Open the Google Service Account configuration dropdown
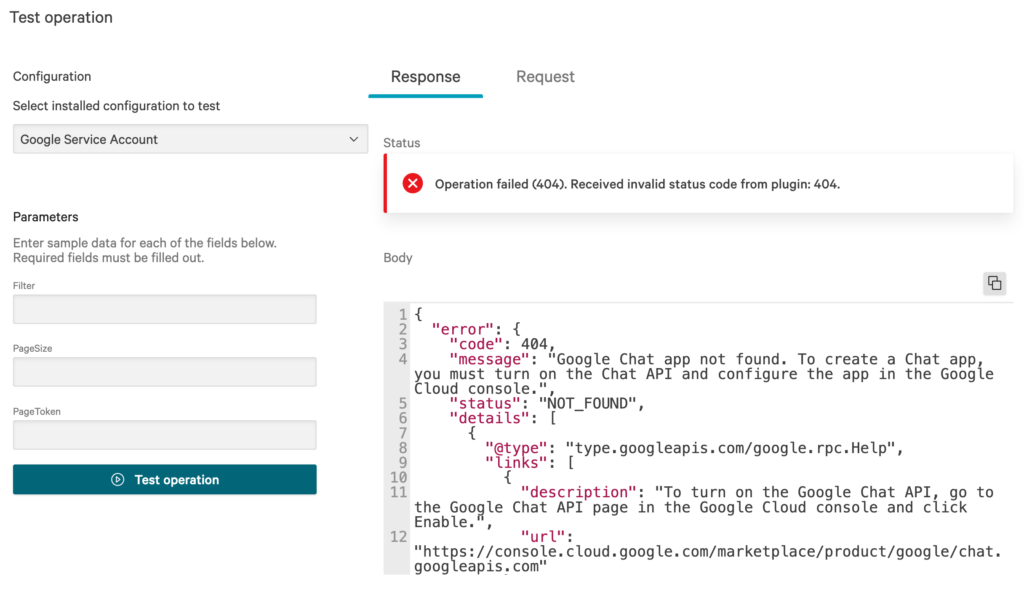This screenshot has width=1024, height=589. [x=190, y=139]
